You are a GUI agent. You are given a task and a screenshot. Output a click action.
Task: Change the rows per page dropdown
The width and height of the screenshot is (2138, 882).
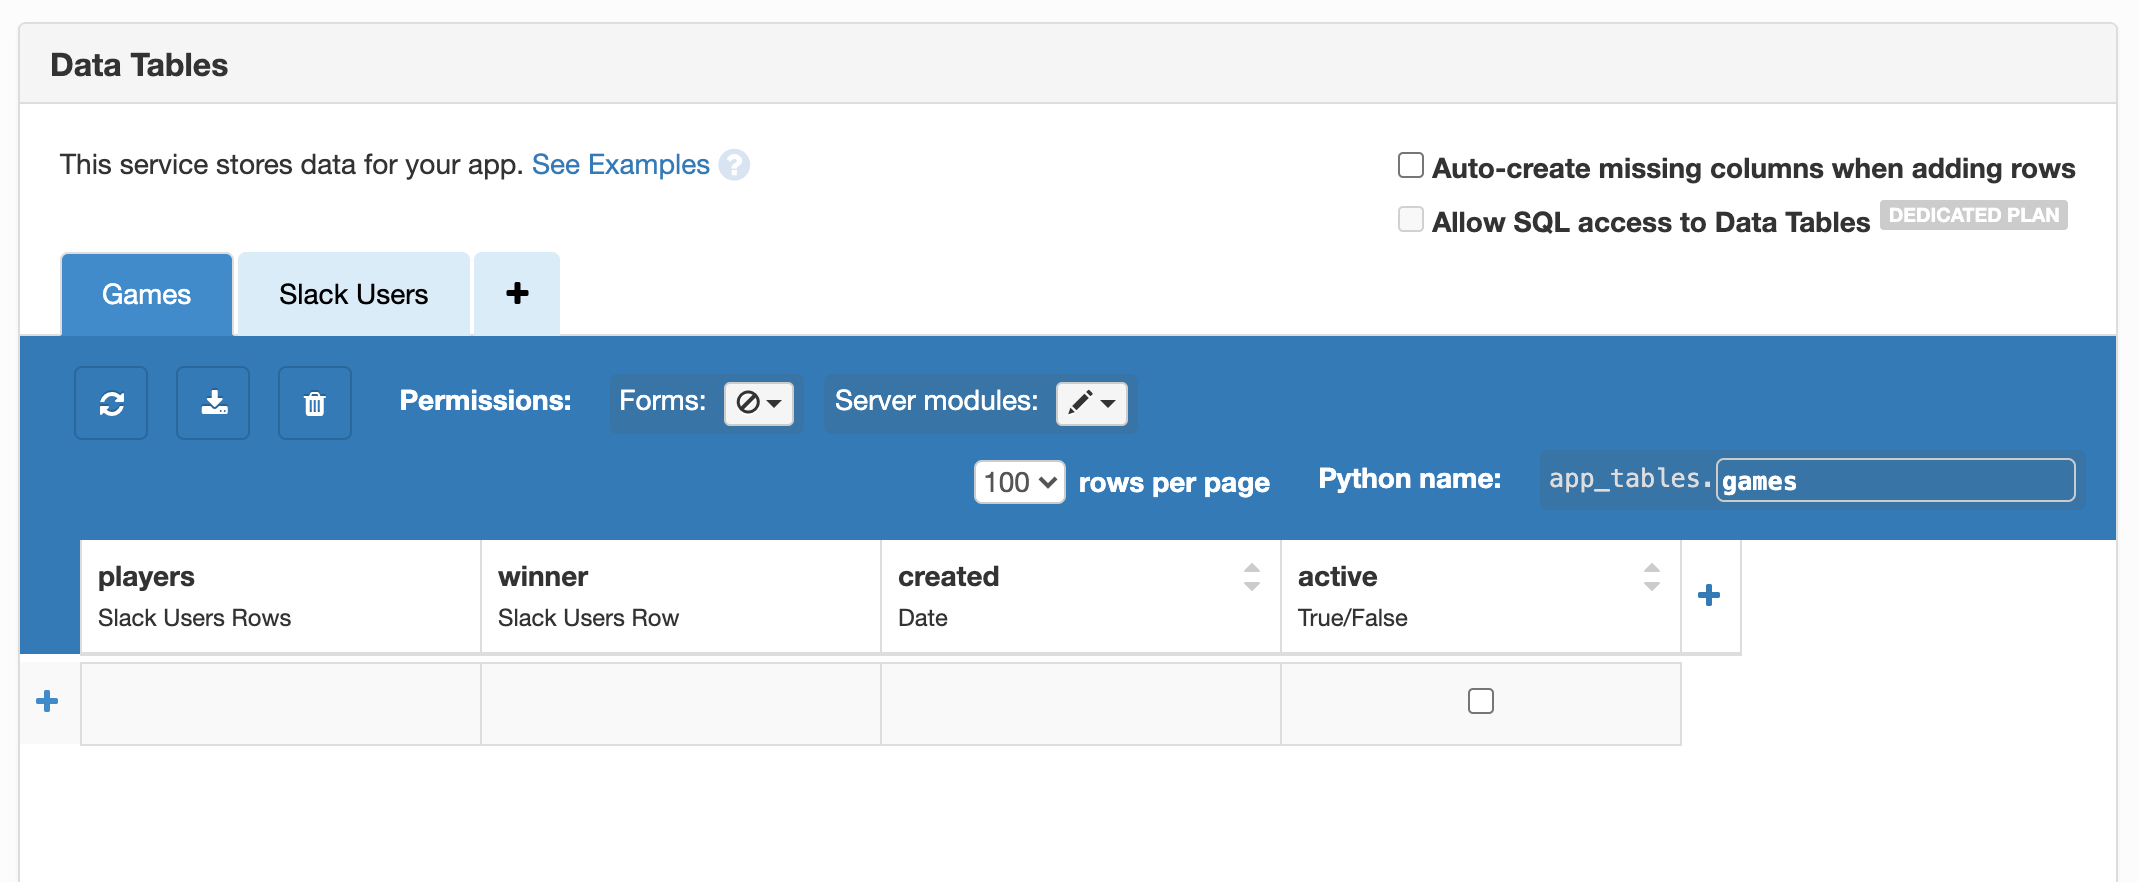tap(1019, 482)
